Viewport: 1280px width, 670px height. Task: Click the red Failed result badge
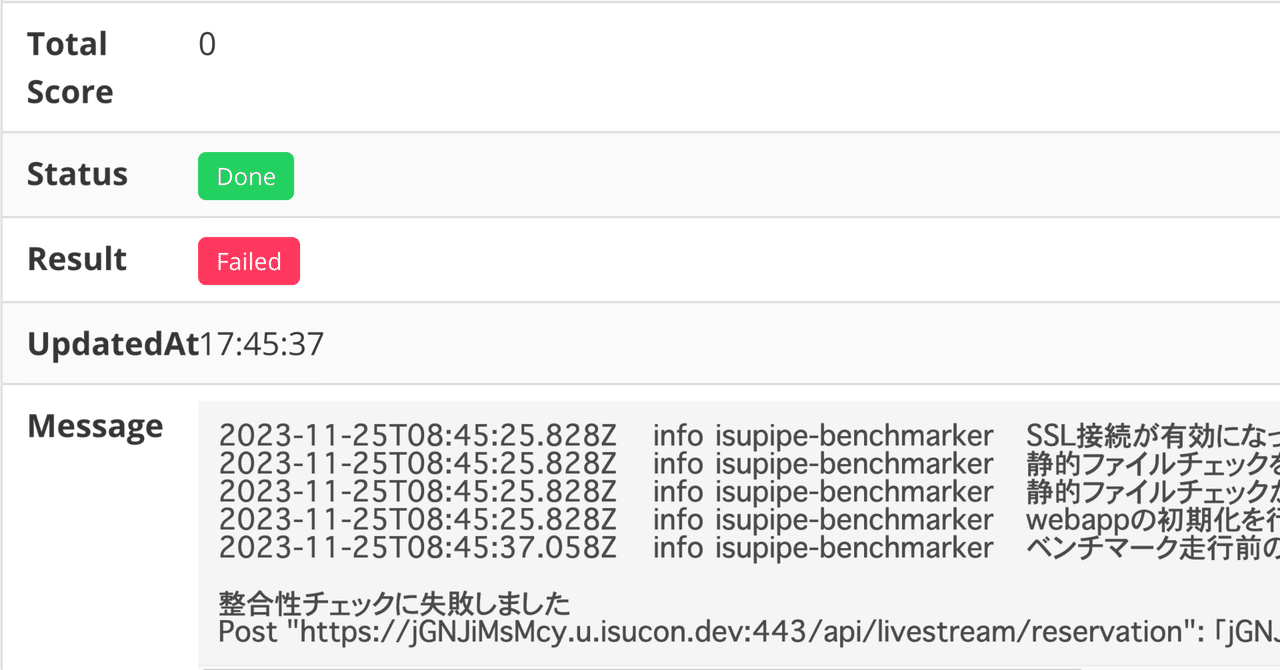248,261
